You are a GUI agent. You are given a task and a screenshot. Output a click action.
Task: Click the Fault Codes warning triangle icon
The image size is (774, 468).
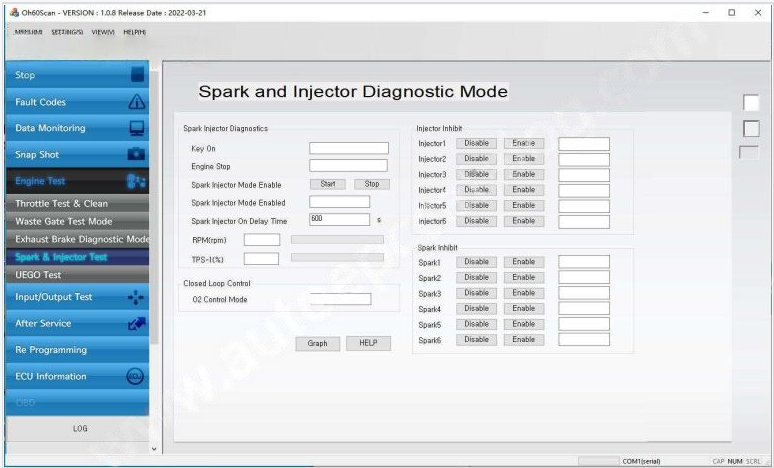pos(138,102)
